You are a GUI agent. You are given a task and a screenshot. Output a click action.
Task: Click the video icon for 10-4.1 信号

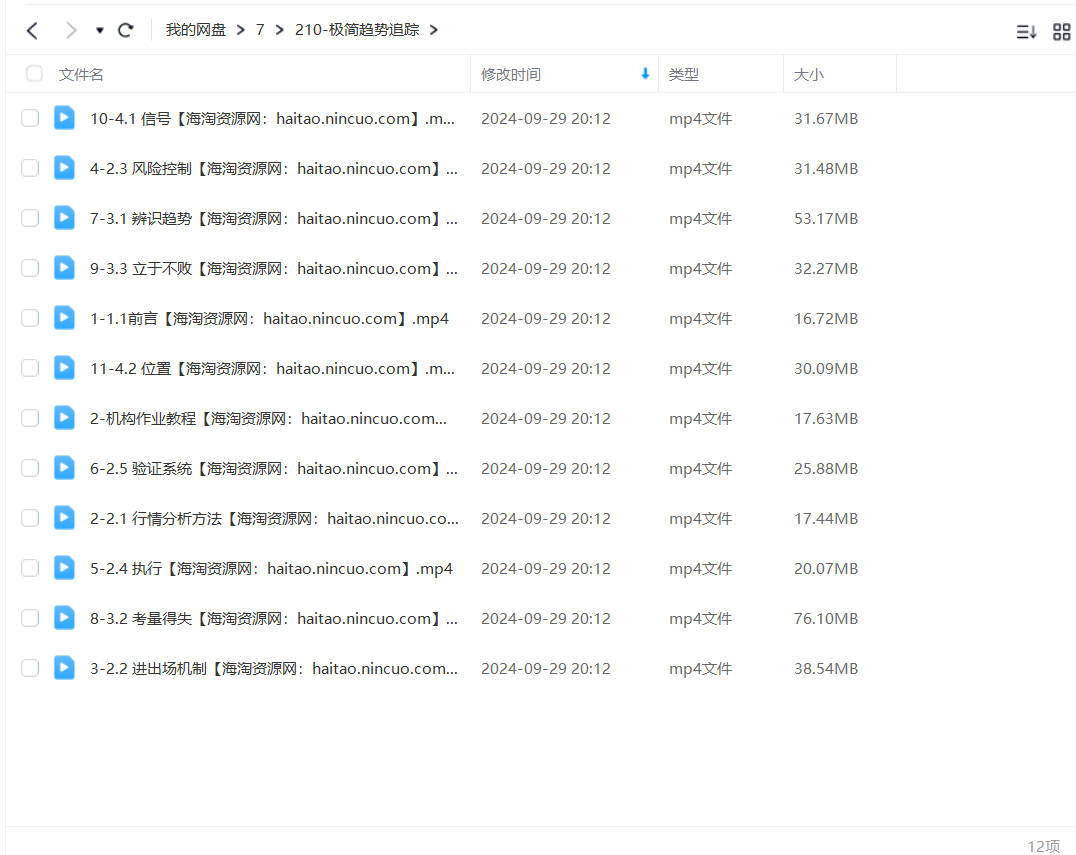(x=65, y=118)
